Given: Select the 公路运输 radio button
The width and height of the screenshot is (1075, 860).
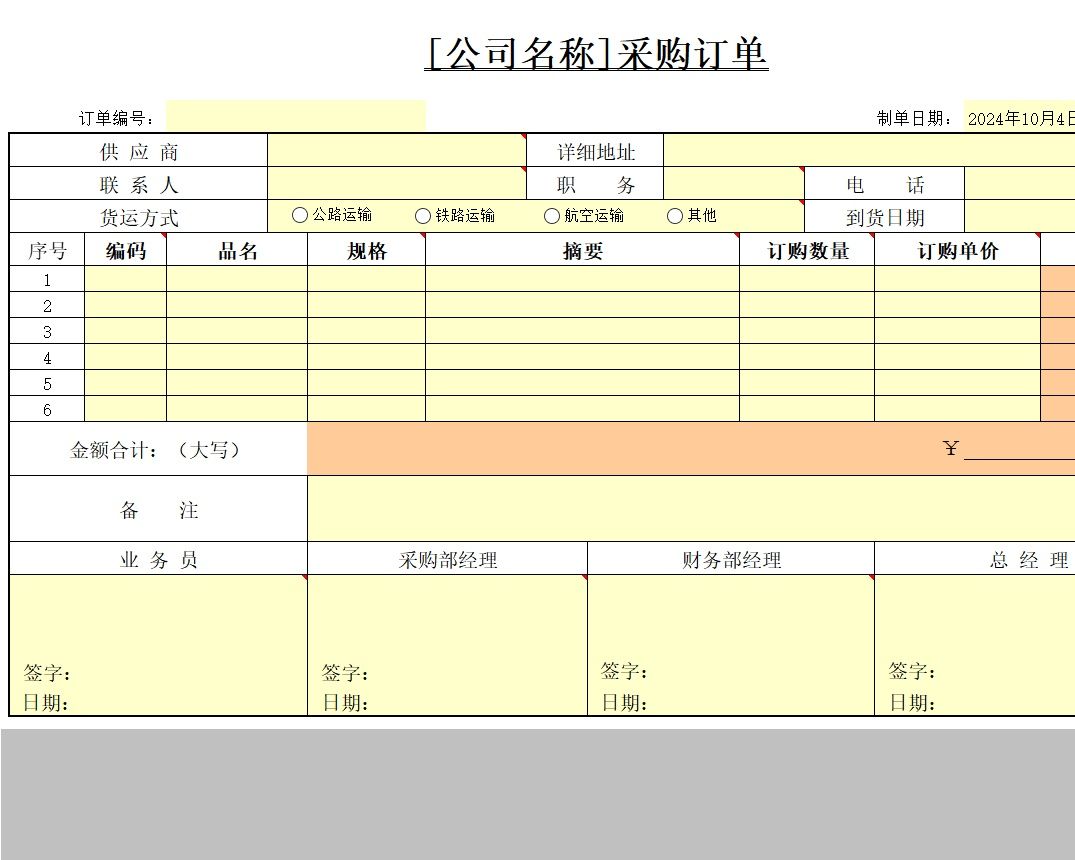Looking at the screenshot, I should pos(299,214).
